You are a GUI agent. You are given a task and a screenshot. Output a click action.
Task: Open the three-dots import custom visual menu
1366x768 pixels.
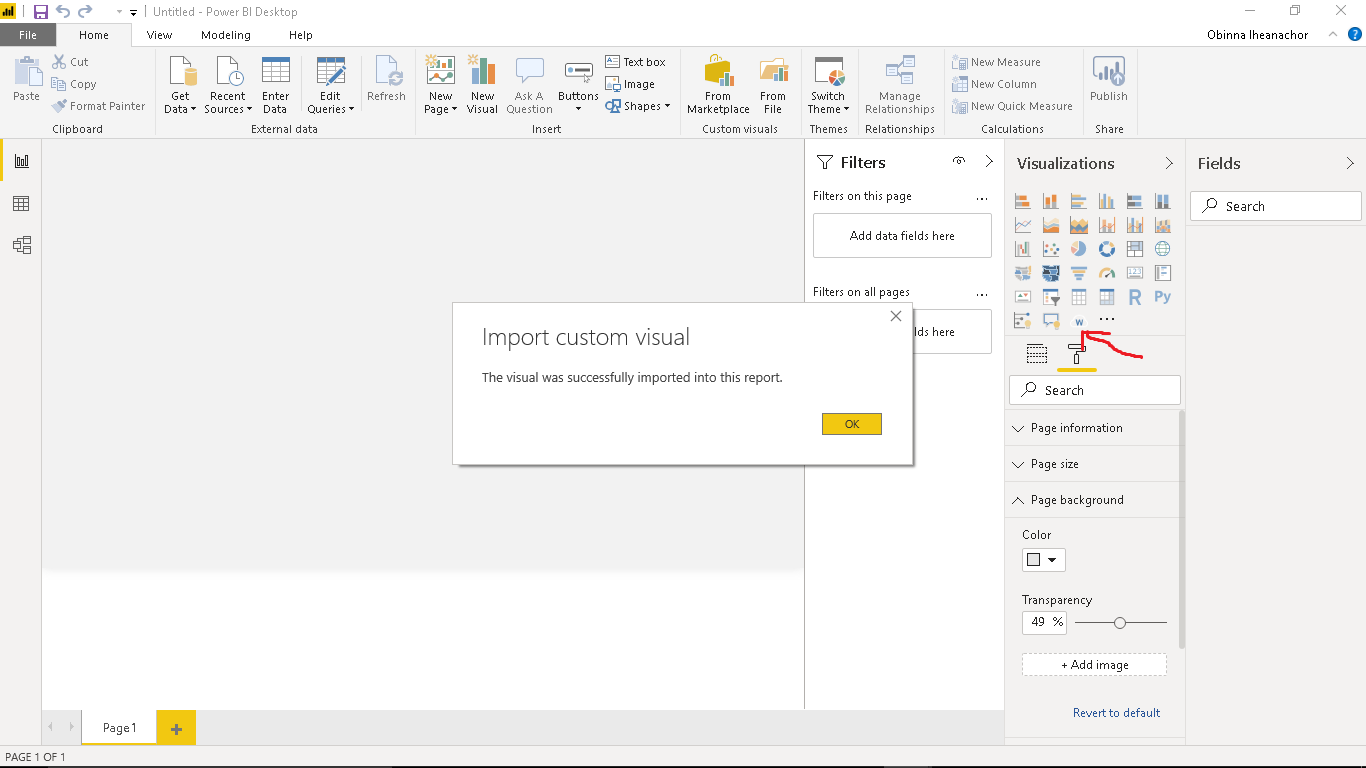click(x=1106, y=320)
